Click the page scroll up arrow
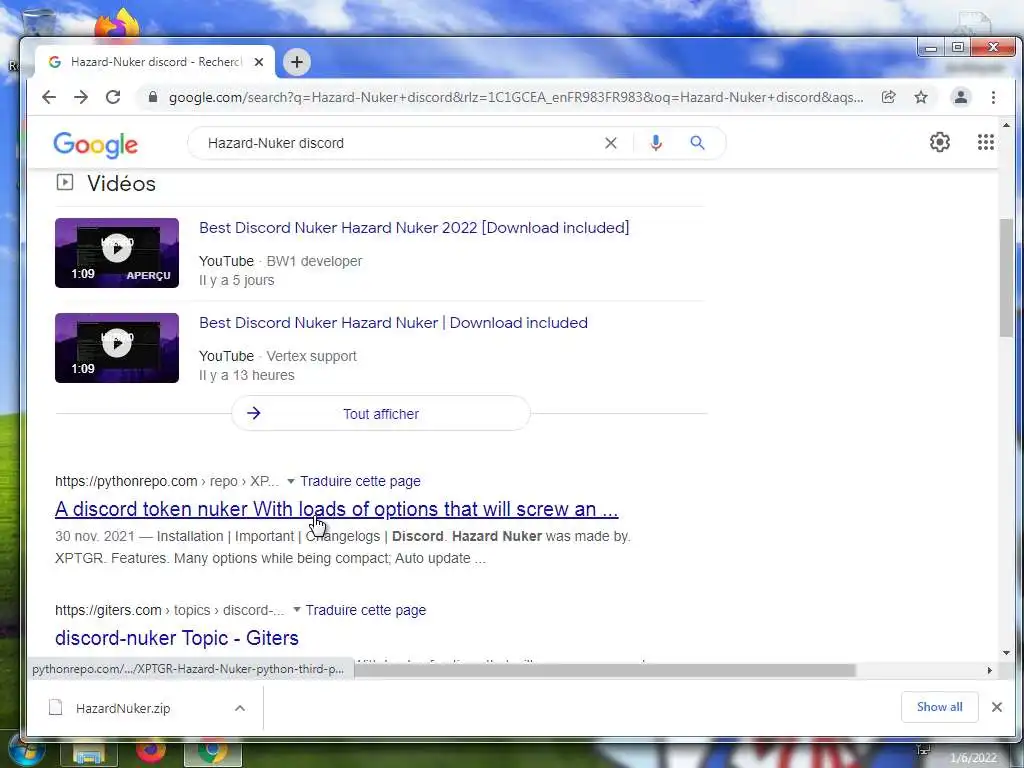This screenshot has height=768, width=1024. pyautogui.click(x=1006, y=125)
